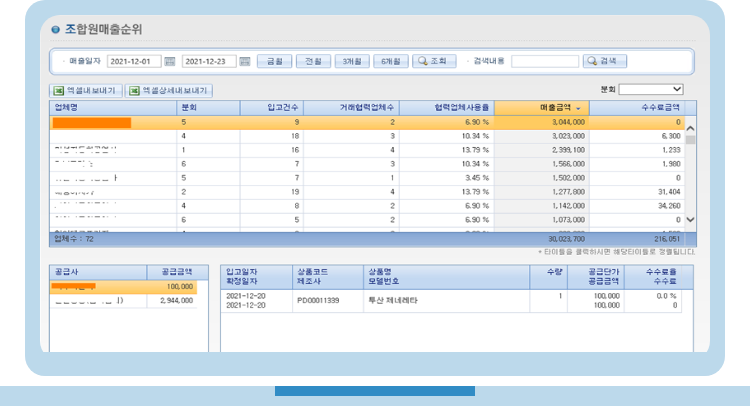Focus the start date field 2021-12-01

[134, 61]
